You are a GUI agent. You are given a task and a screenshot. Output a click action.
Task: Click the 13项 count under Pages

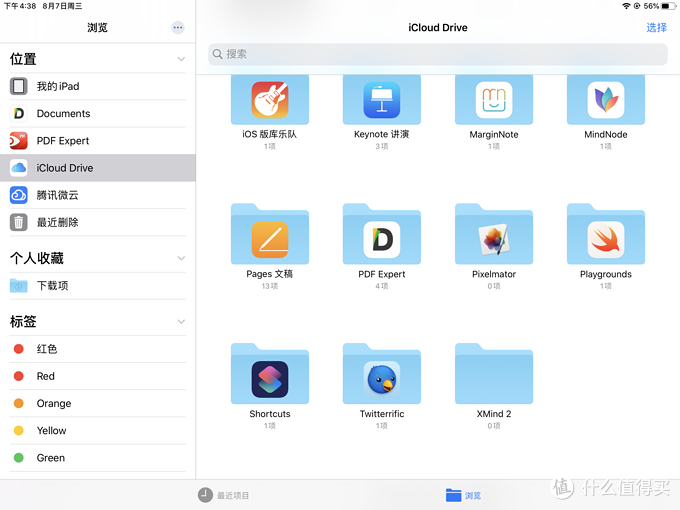coord(270,286)
